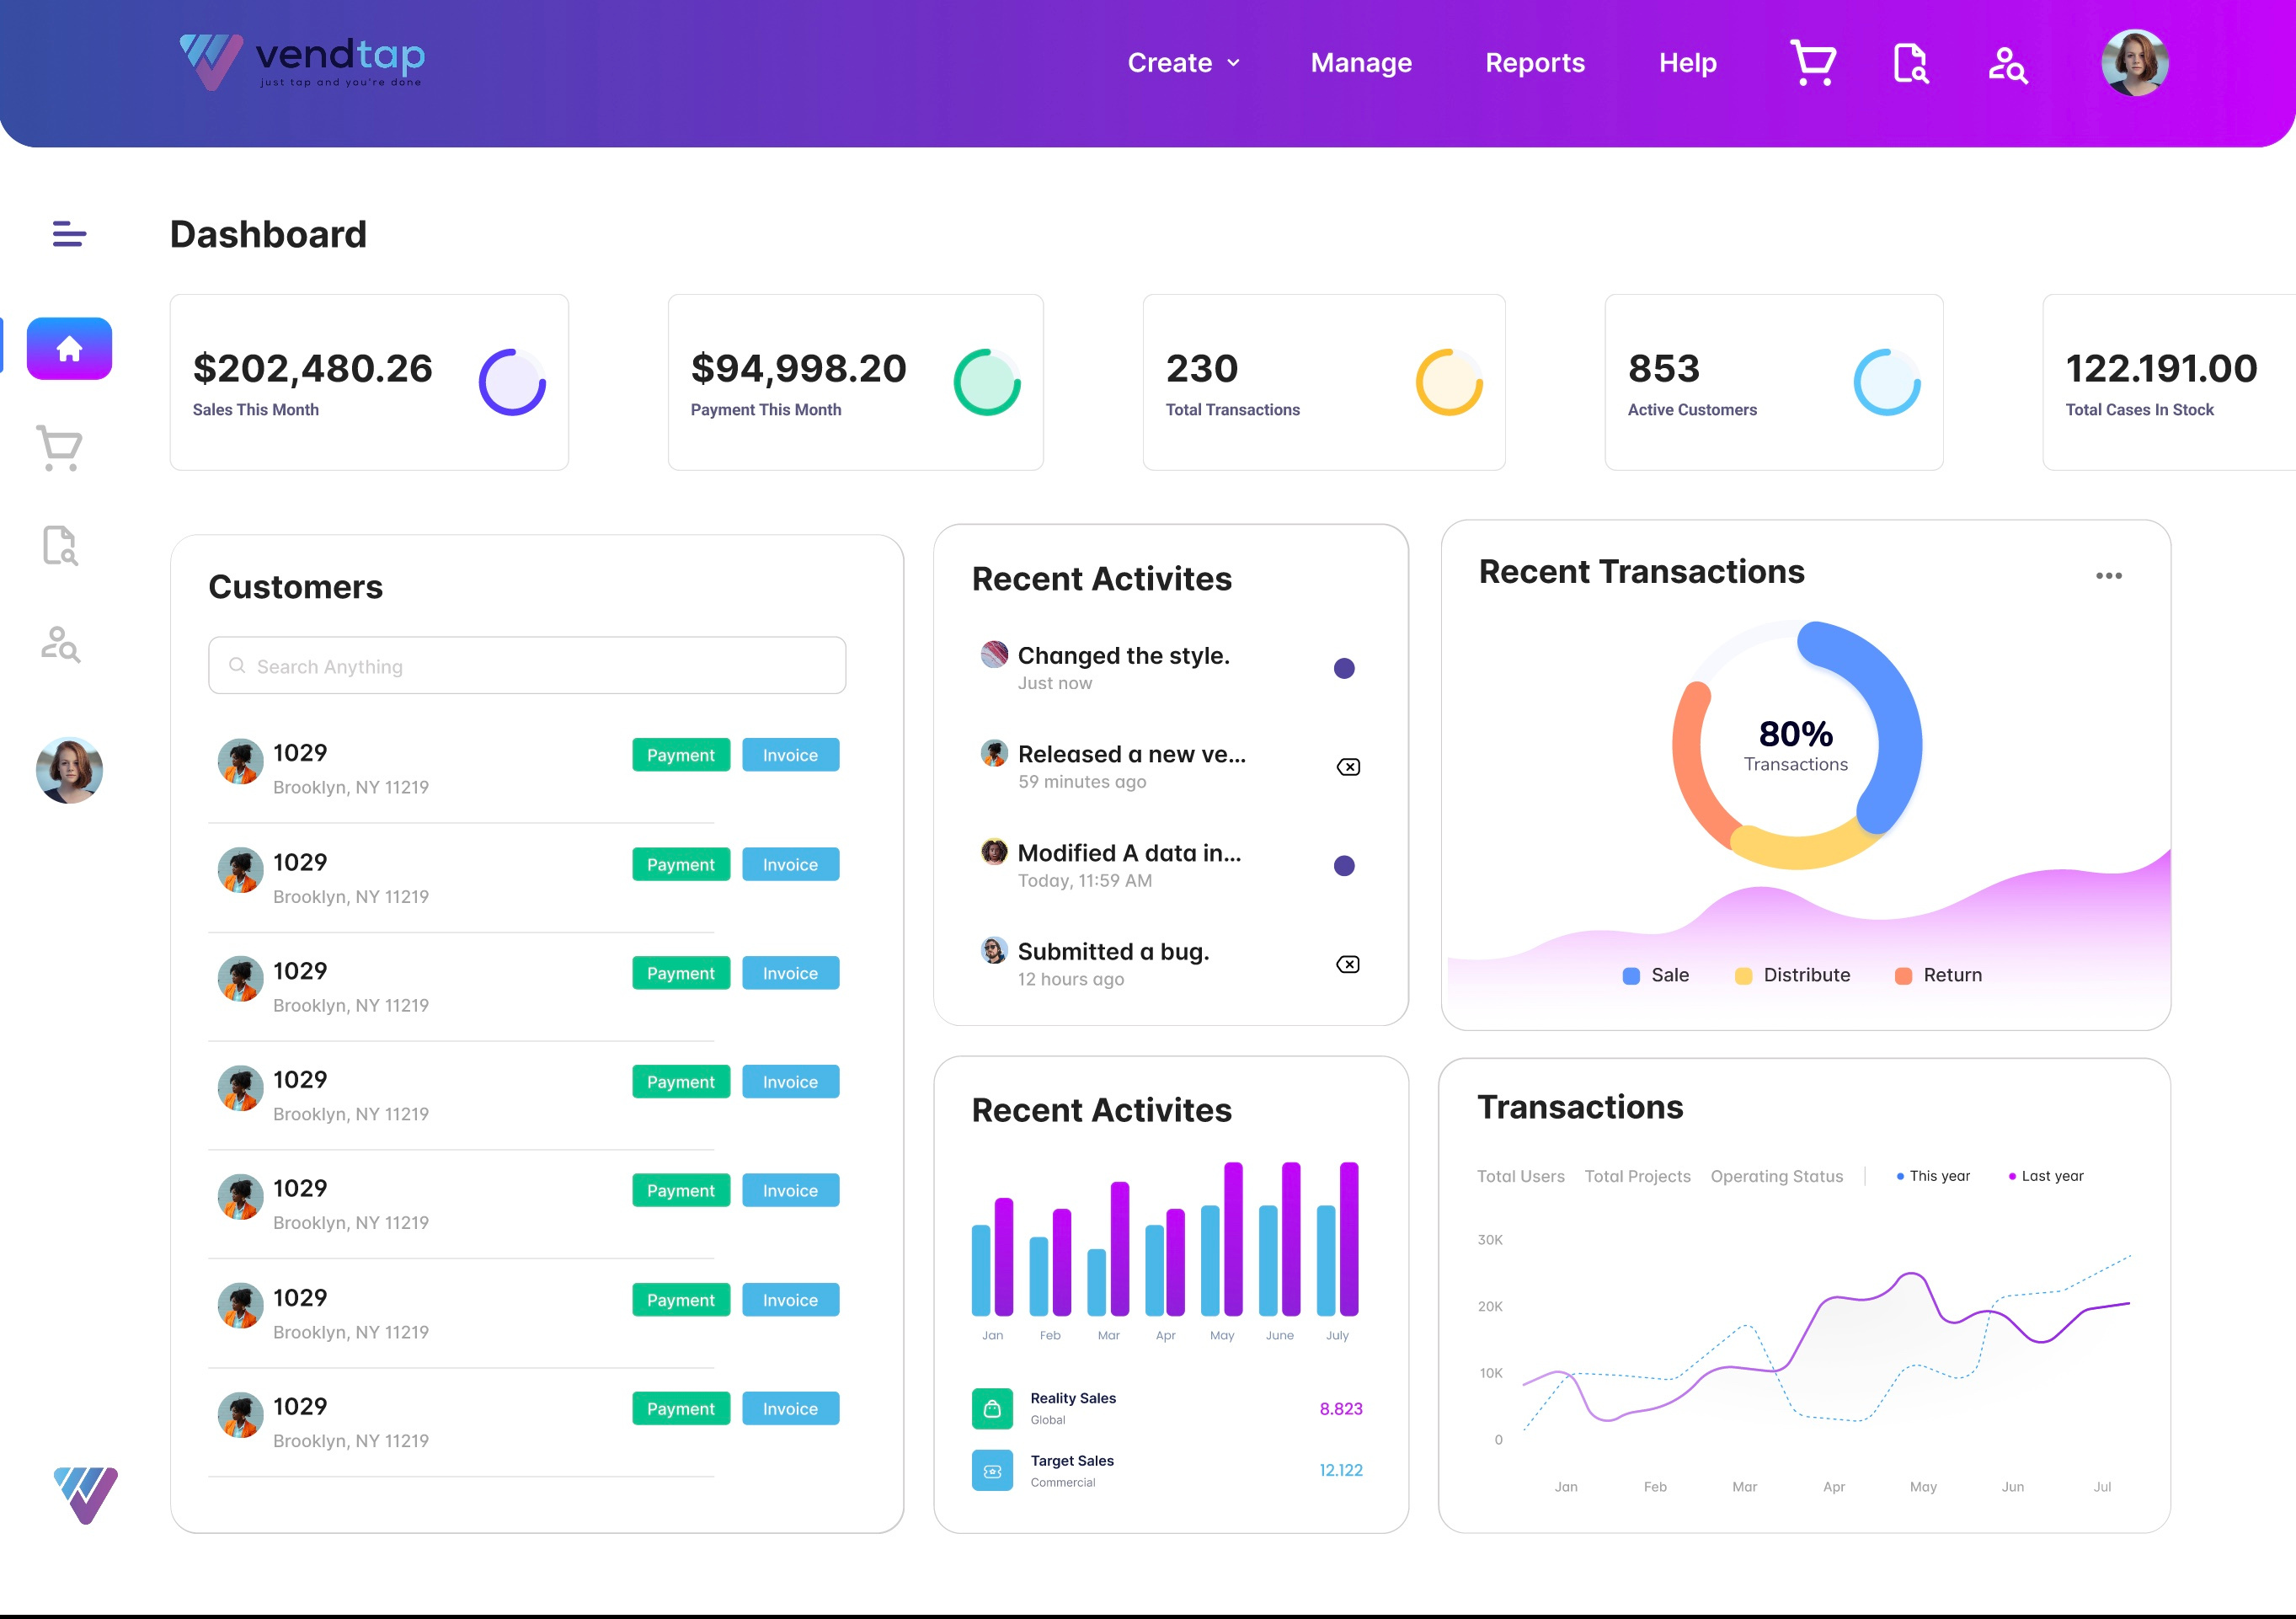Toggle the Sale legend swatch
This screenshot has width=2296, height=1619.
(1631, 976)
